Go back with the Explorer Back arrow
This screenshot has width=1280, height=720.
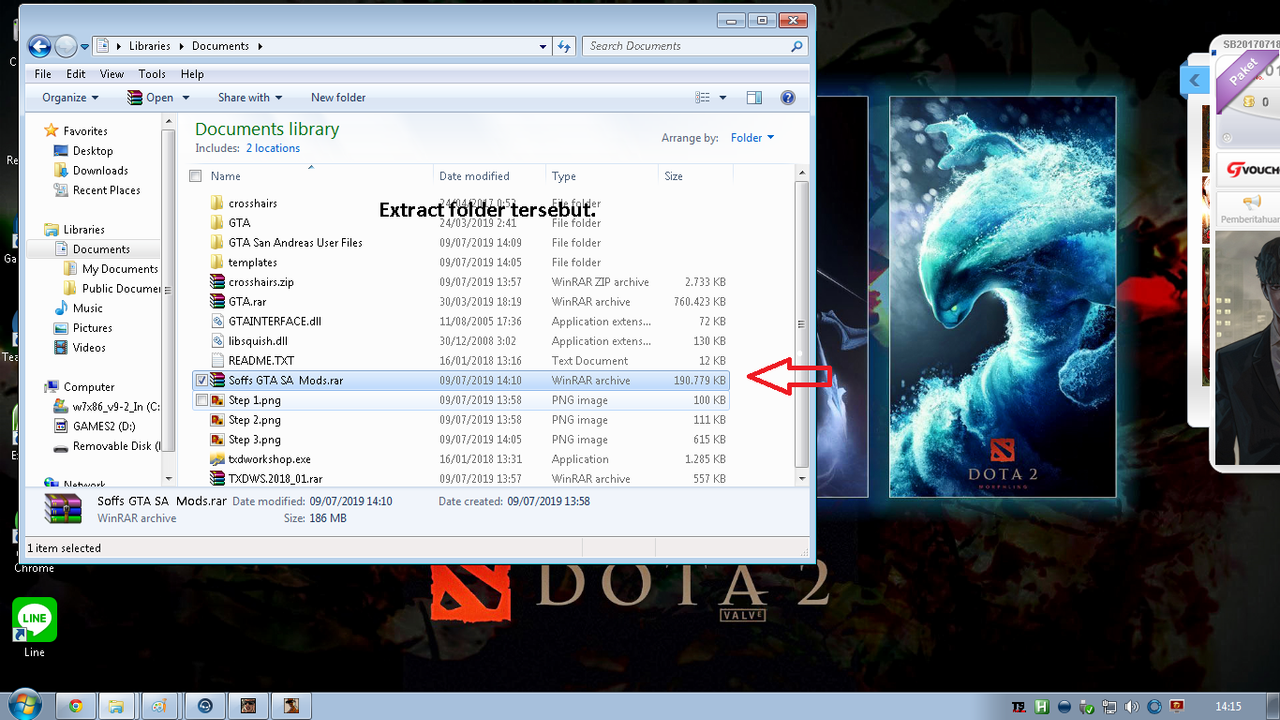[39, 46]
